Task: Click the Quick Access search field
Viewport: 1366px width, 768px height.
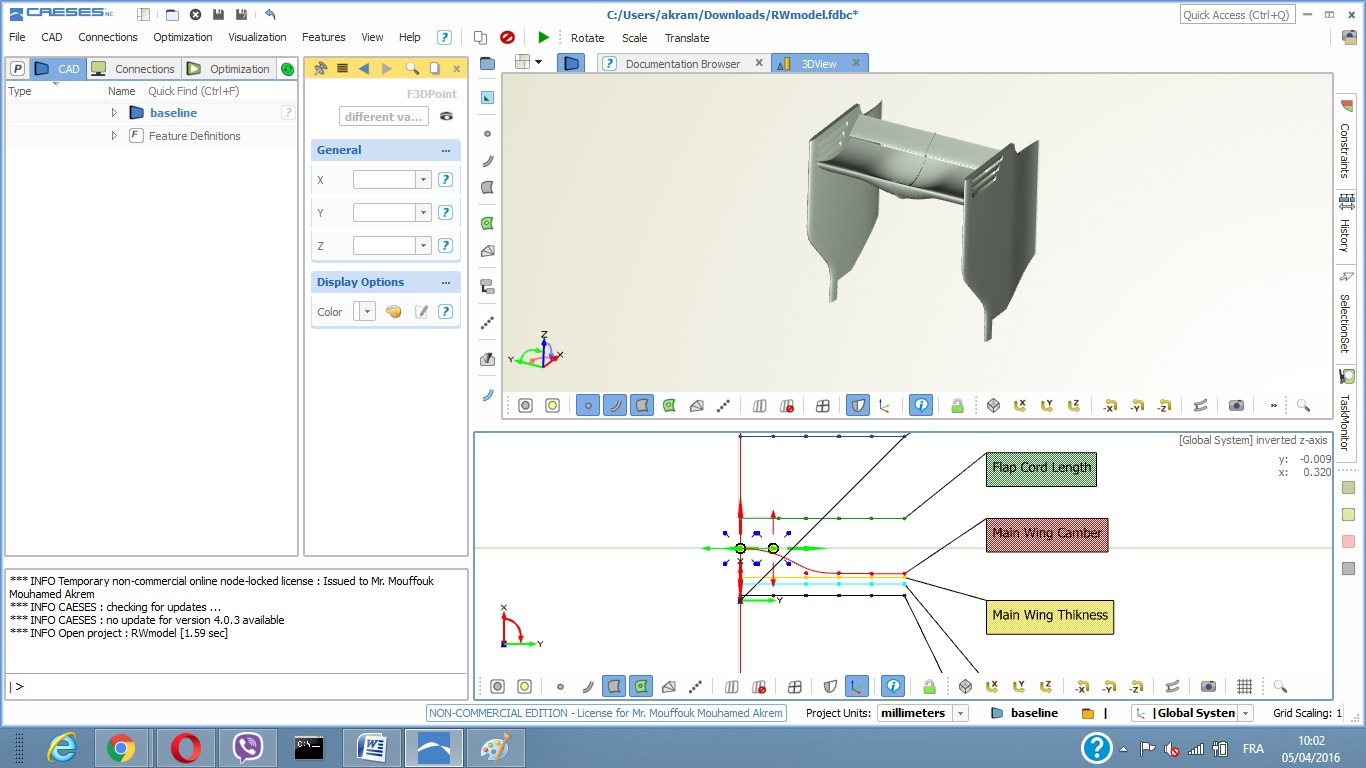Action: pos(1237,15)
